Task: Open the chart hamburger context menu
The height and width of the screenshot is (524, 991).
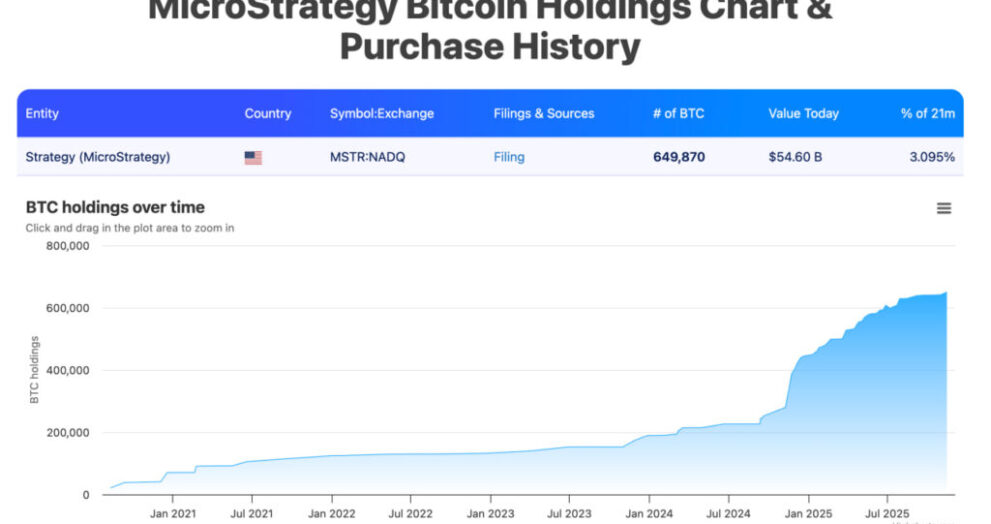Action: pyautogui.click(x=943, y=208)
